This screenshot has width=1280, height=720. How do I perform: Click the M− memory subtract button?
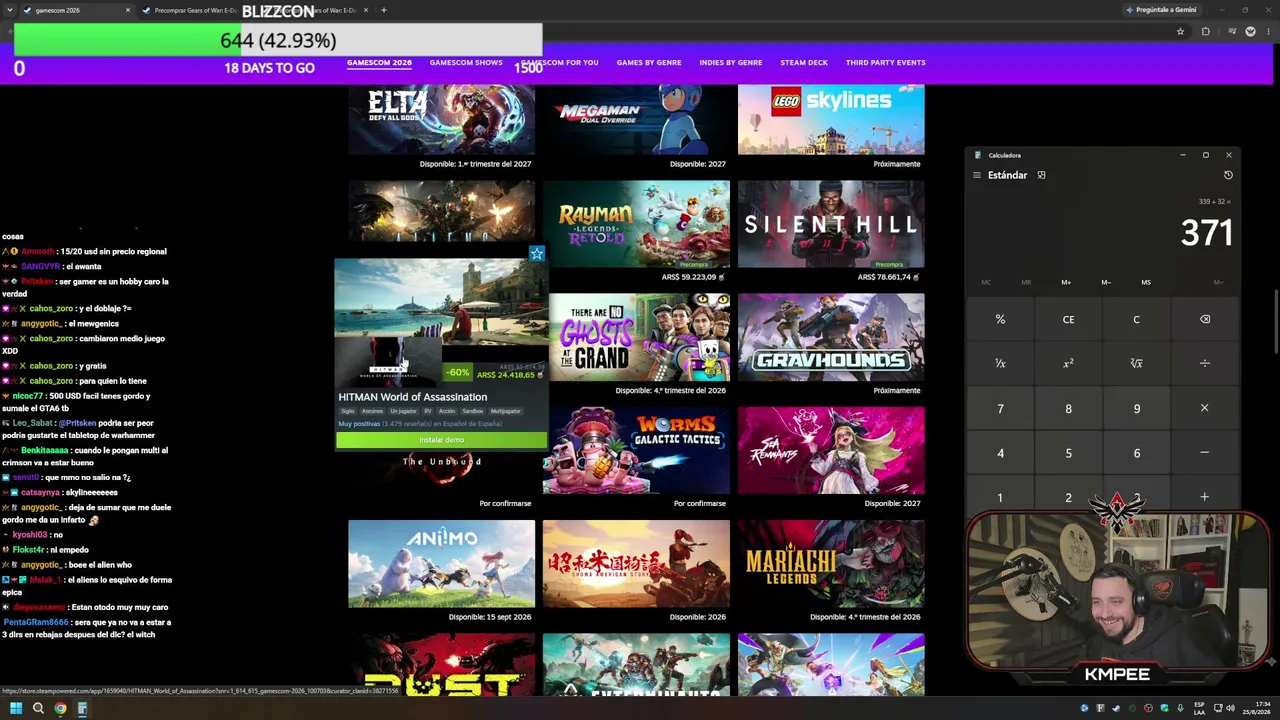[1106, 282]
